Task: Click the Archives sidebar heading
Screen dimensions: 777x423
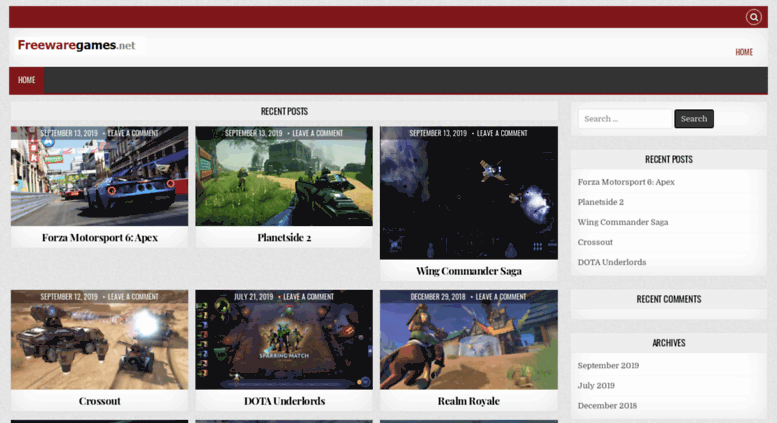Action: coord(668,343)
